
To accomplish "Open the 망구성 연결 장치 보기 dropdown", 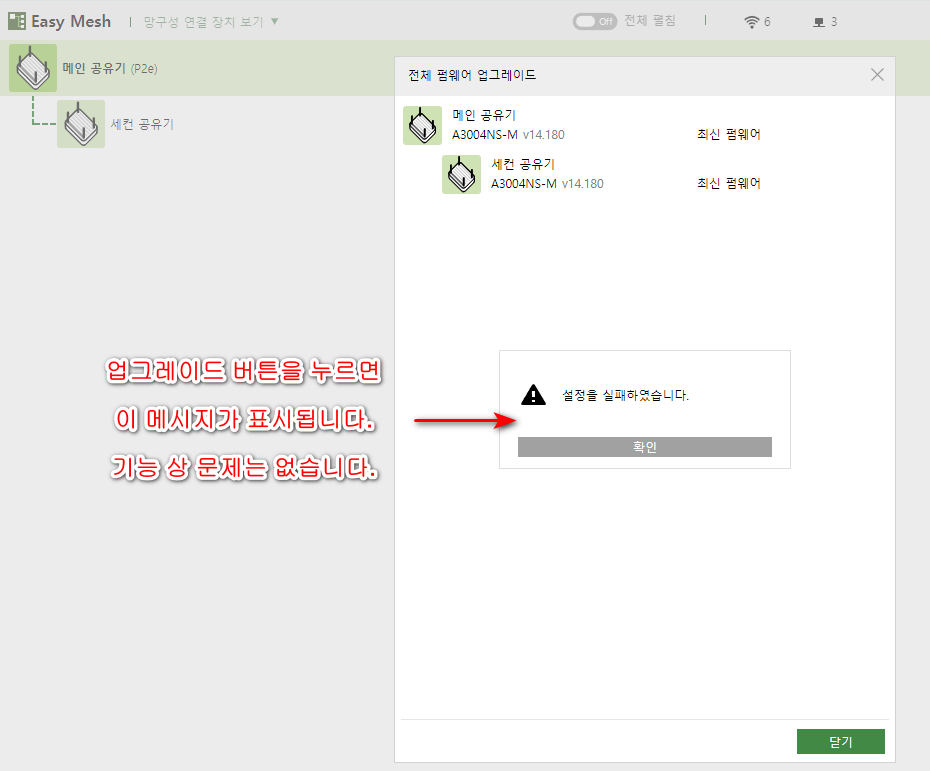I will coord(211,22).
